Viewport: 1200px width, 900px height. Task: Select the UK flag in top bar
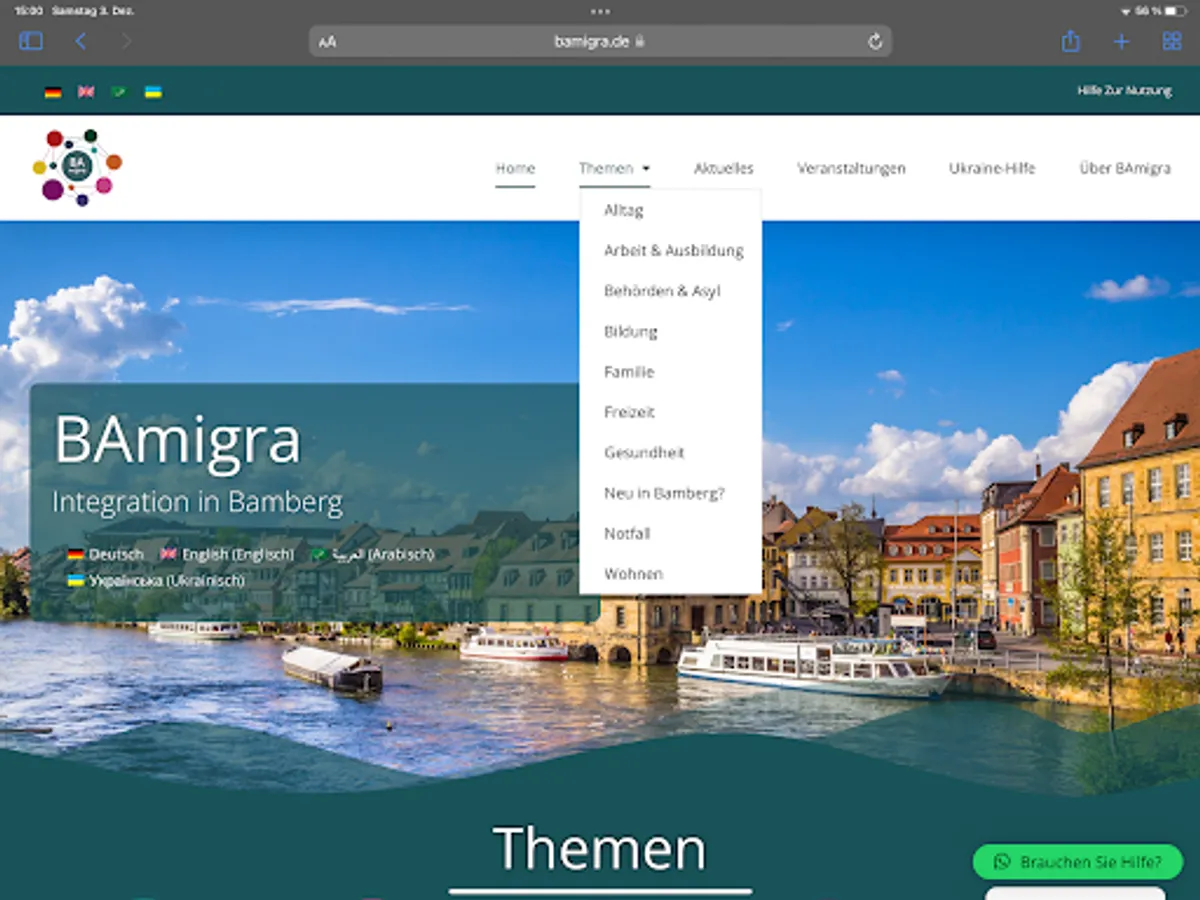pyautogui.click(x=86, y=92)
